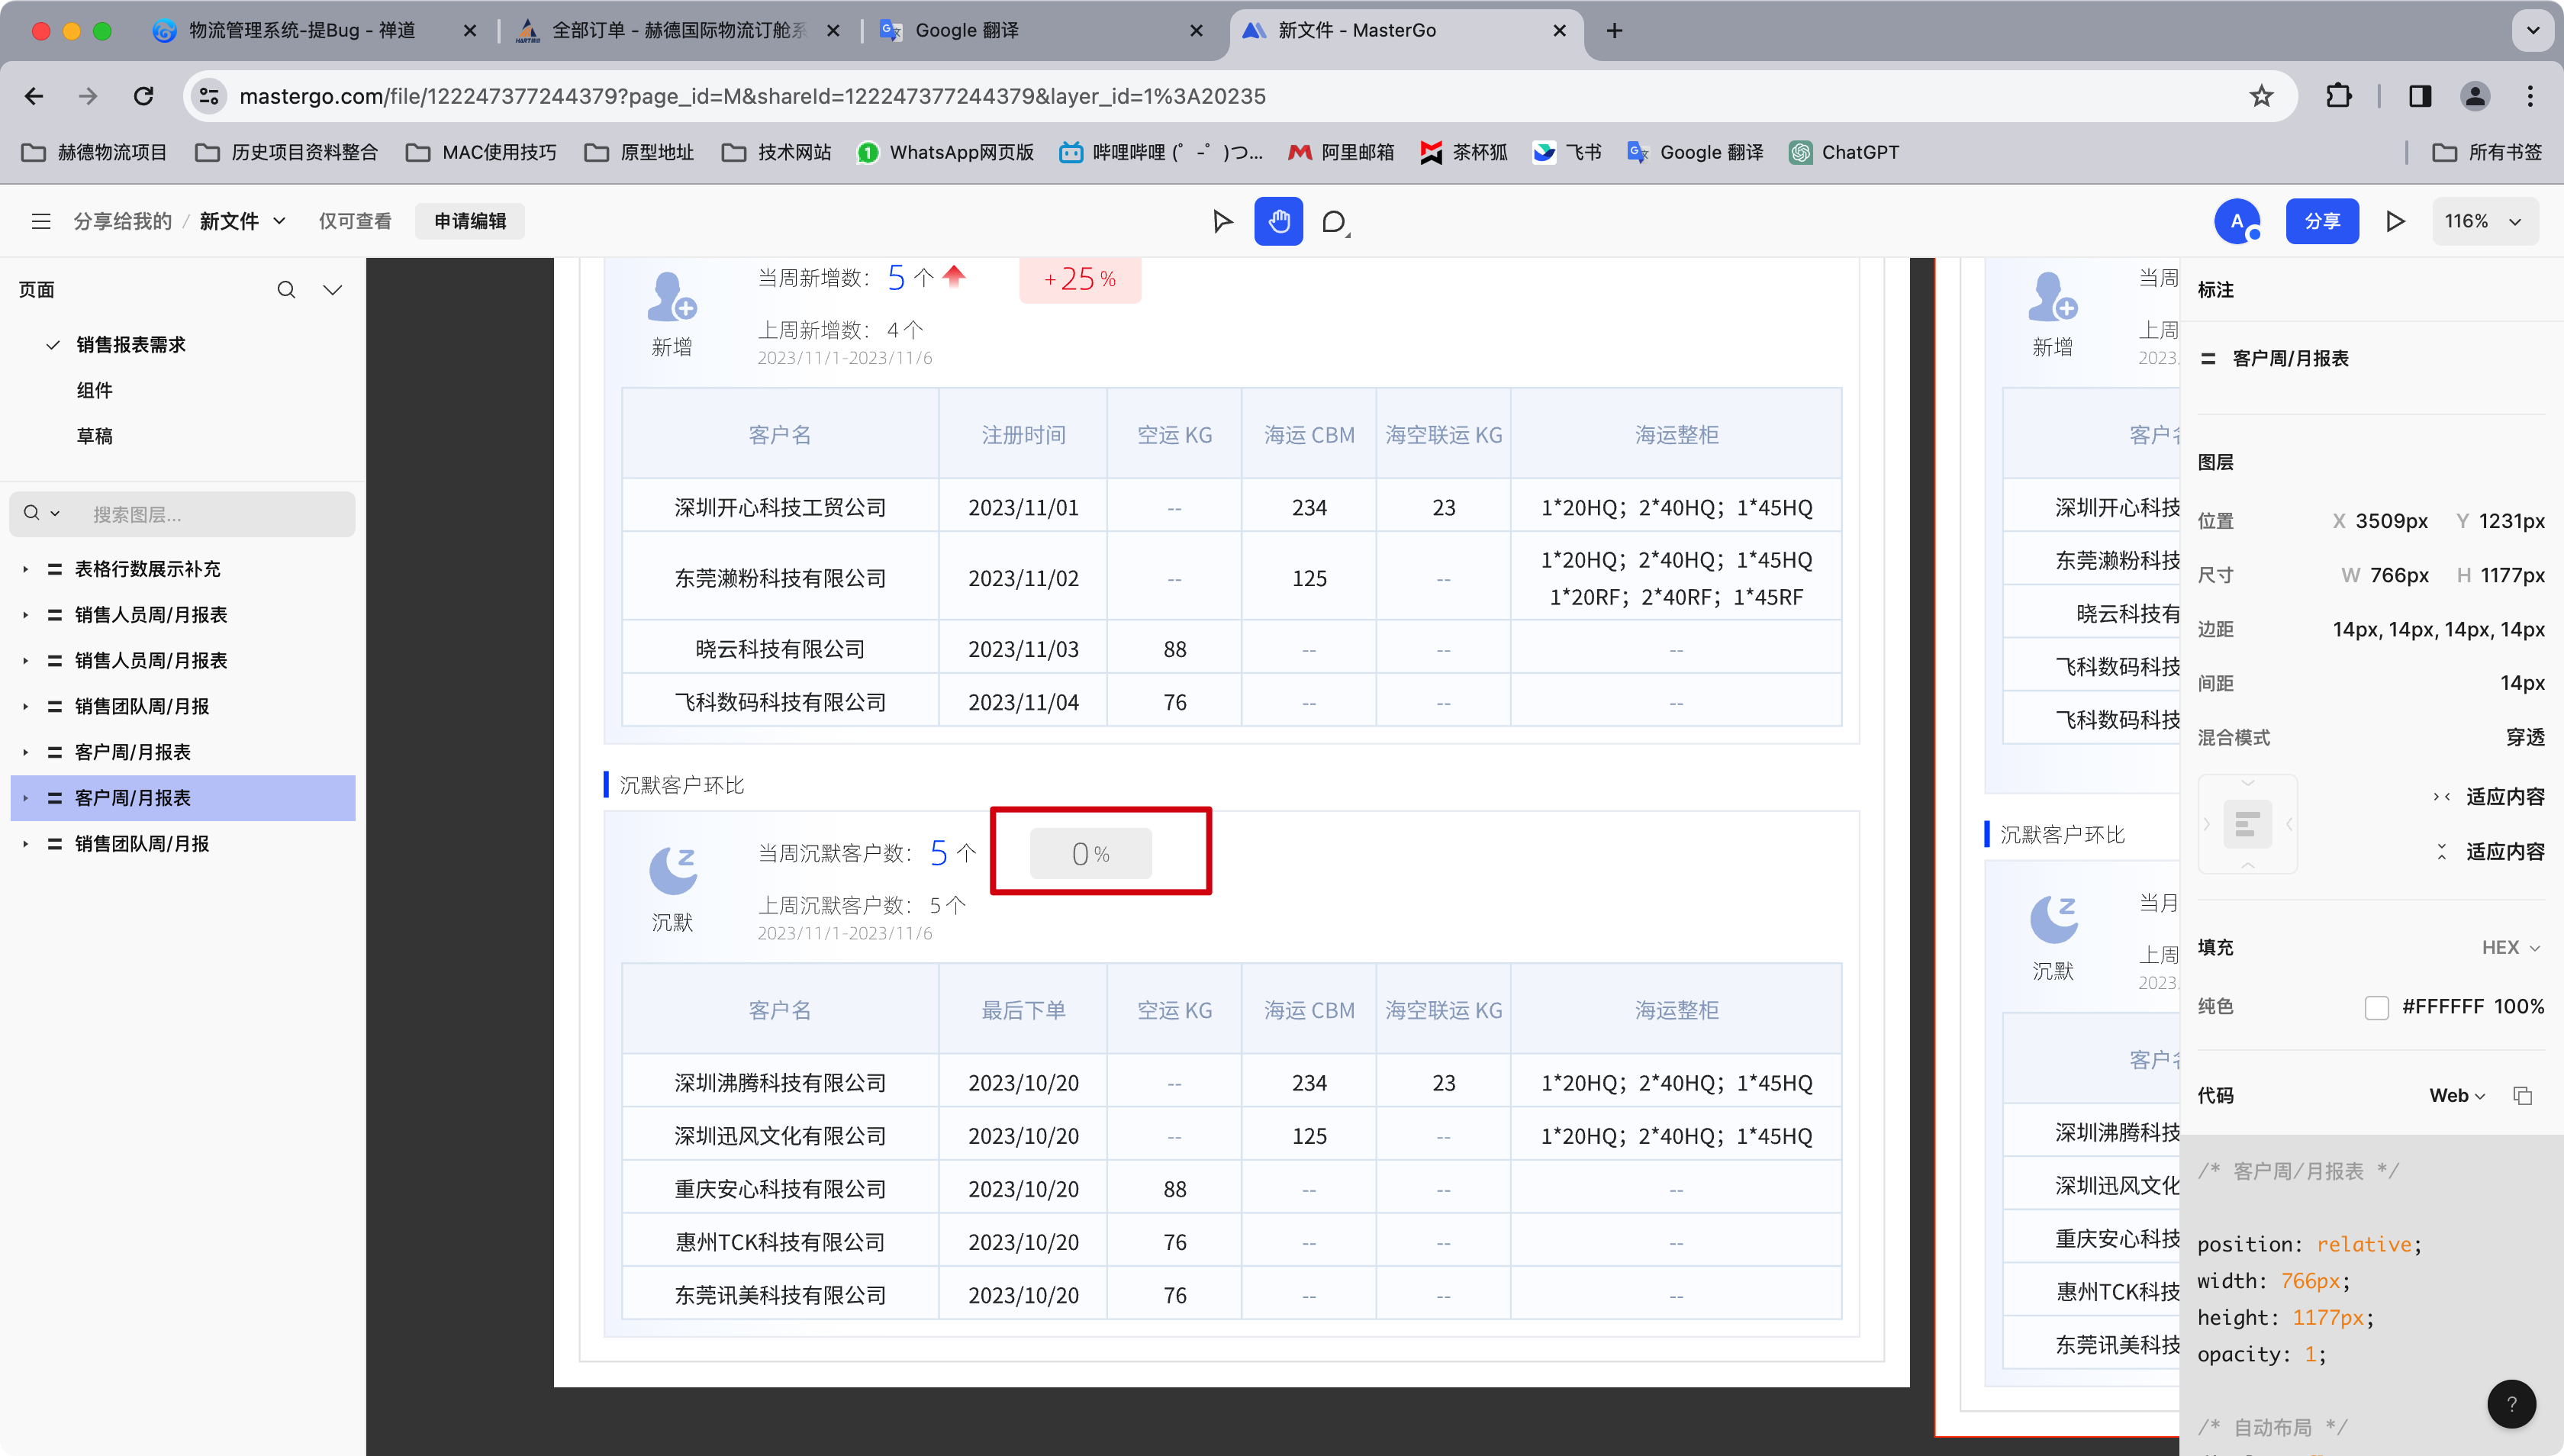Open the hamburger main menu
The height and width of the screenshot is (1456, 2564).
click(x=41, y=221)
